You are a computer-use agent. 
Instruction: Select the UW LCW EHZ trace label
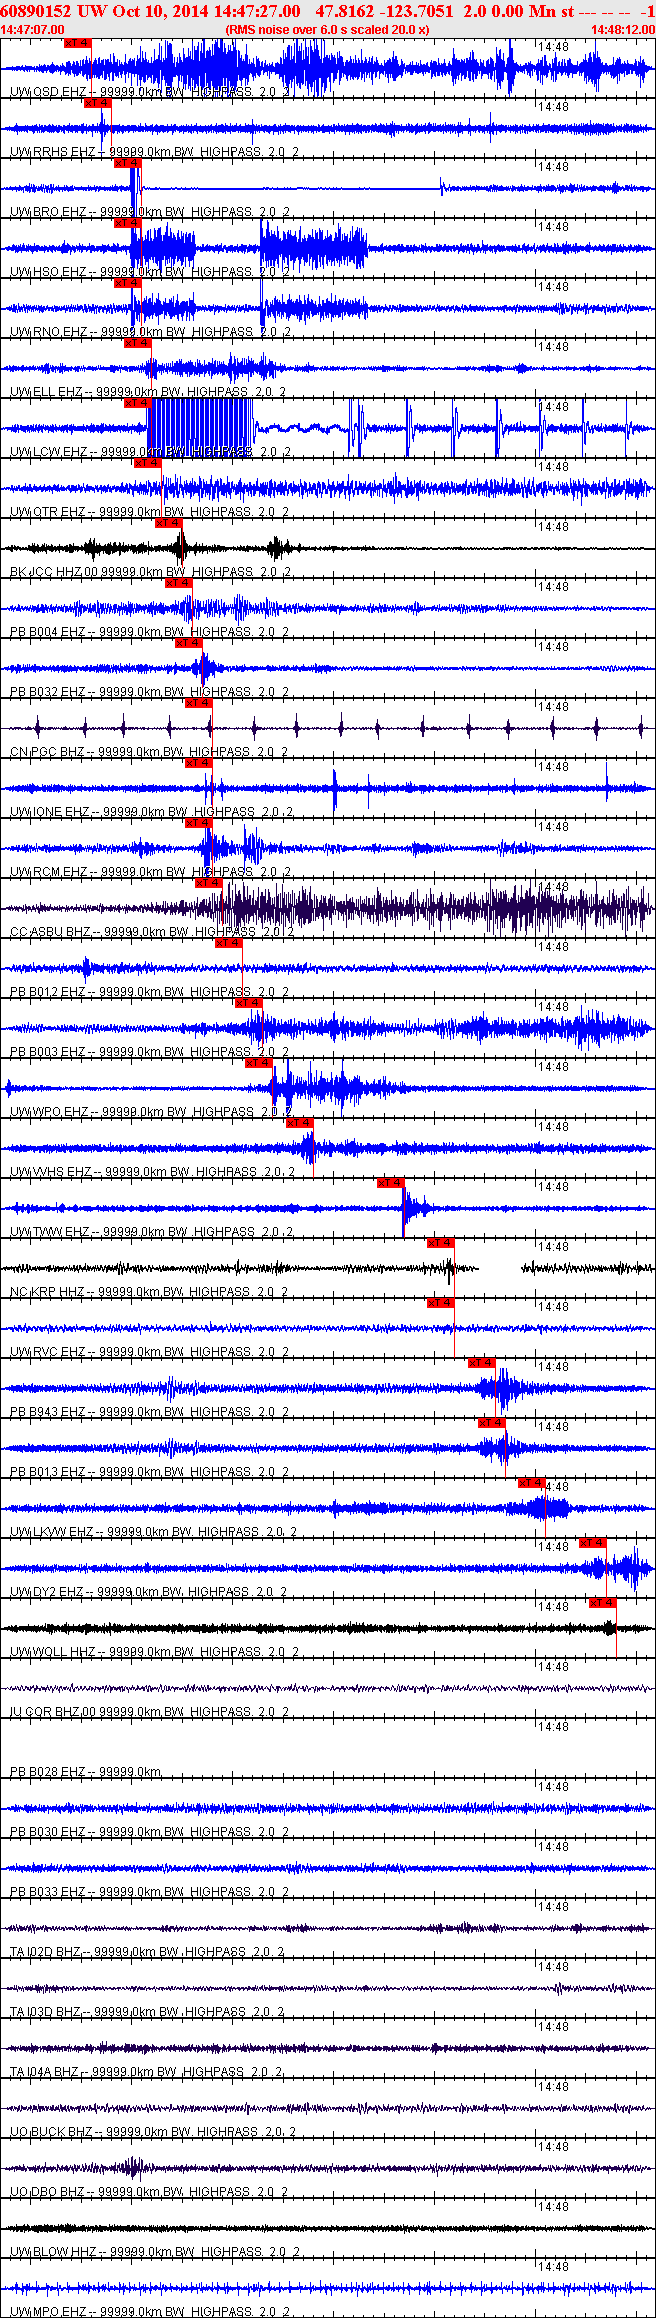click(151, 452)
